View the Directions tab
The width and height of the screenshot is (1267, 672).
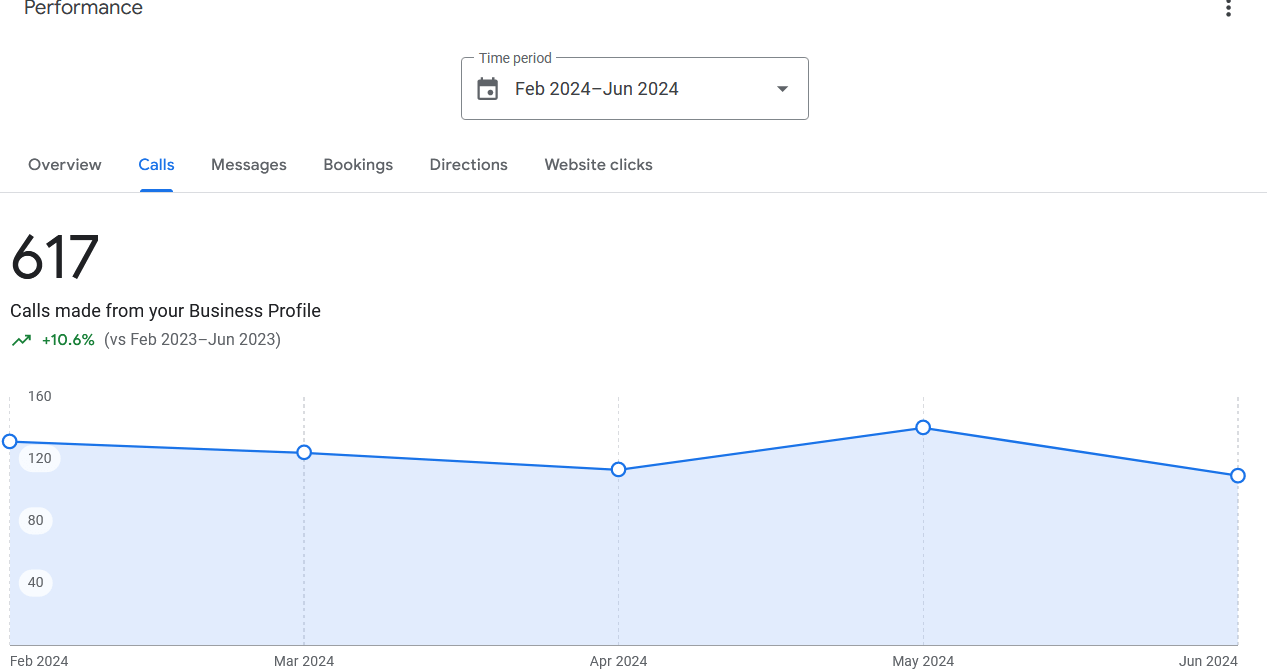(x=469, y=165)
